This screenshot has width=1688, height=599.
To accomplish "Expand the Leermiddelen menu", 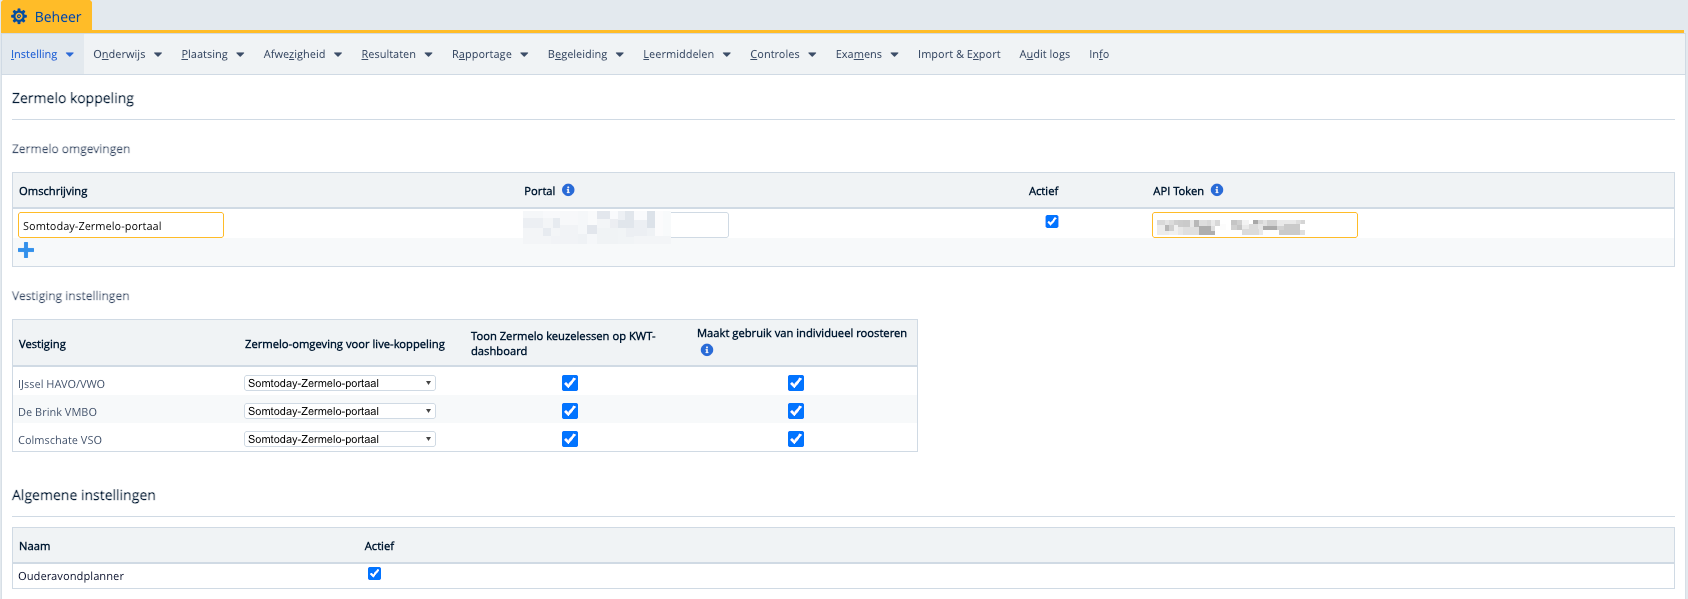I will [686, 54].
